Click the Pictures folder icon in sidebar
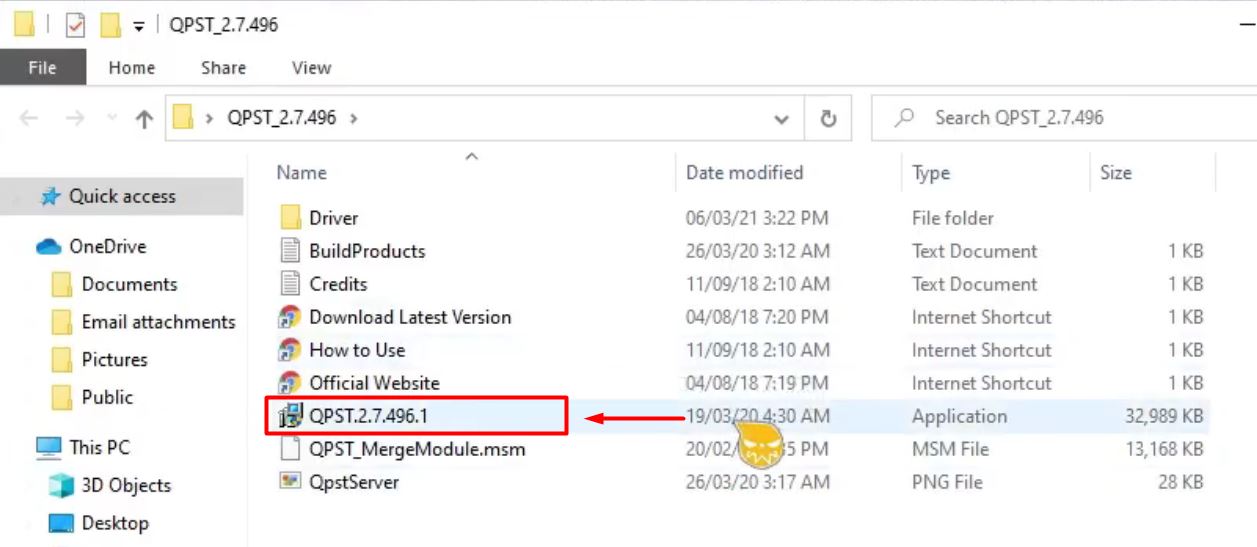Screen dimensions: 1257x547 coord(62,360)
